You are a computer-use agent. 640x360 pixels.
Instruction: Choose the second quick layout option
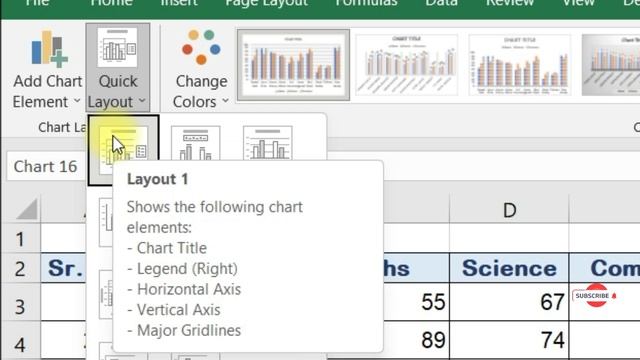click(196, 144)
